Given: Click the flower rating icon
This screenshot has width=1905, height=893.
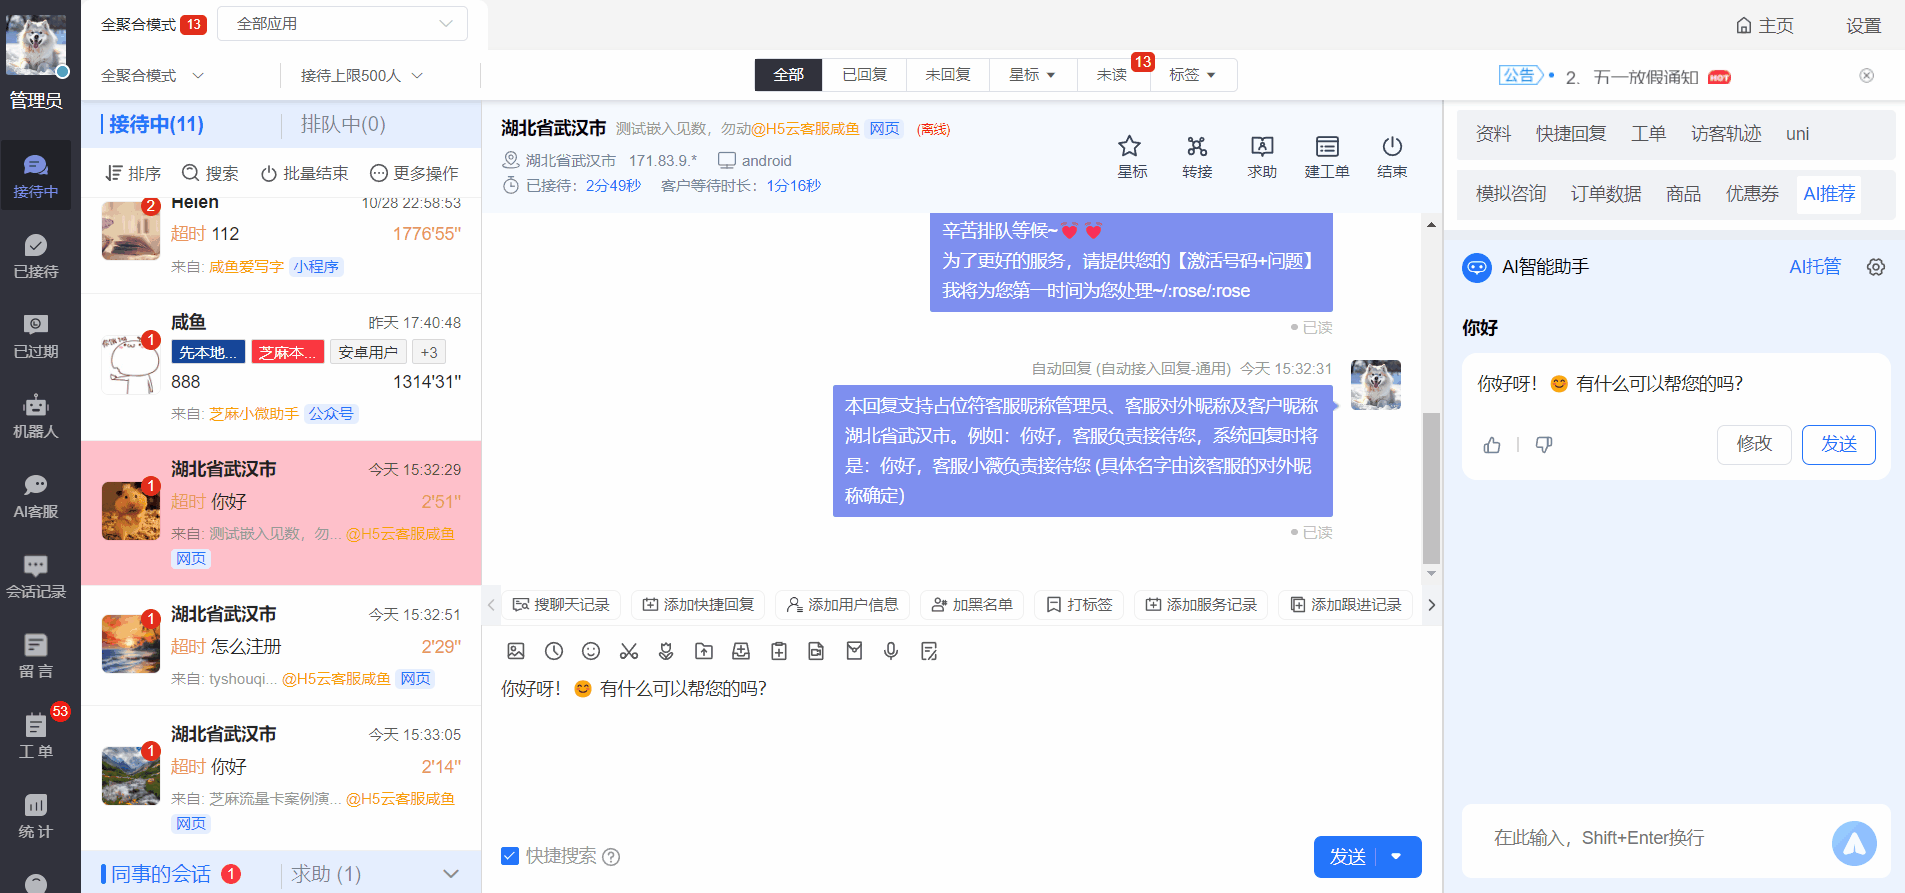Looking at the screenshot, I should point(666,651).
